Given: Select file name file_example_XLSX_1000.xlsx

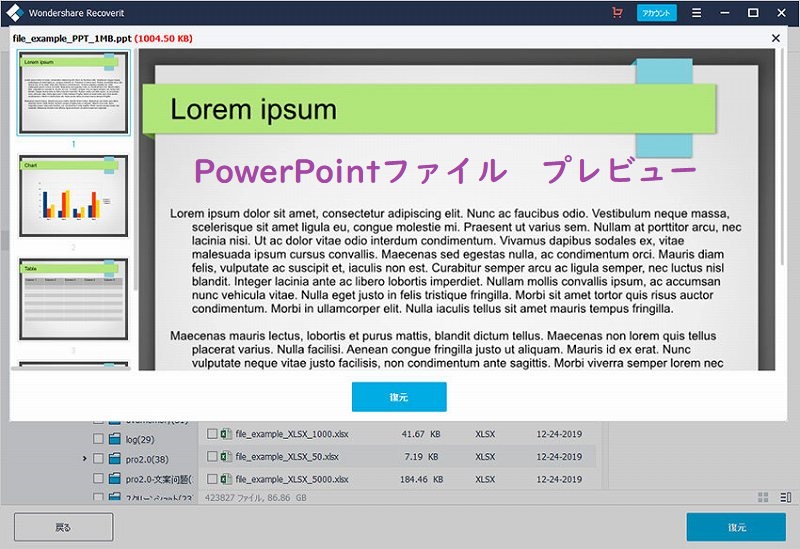Looking at the screenshot, I should pos(292,434).
